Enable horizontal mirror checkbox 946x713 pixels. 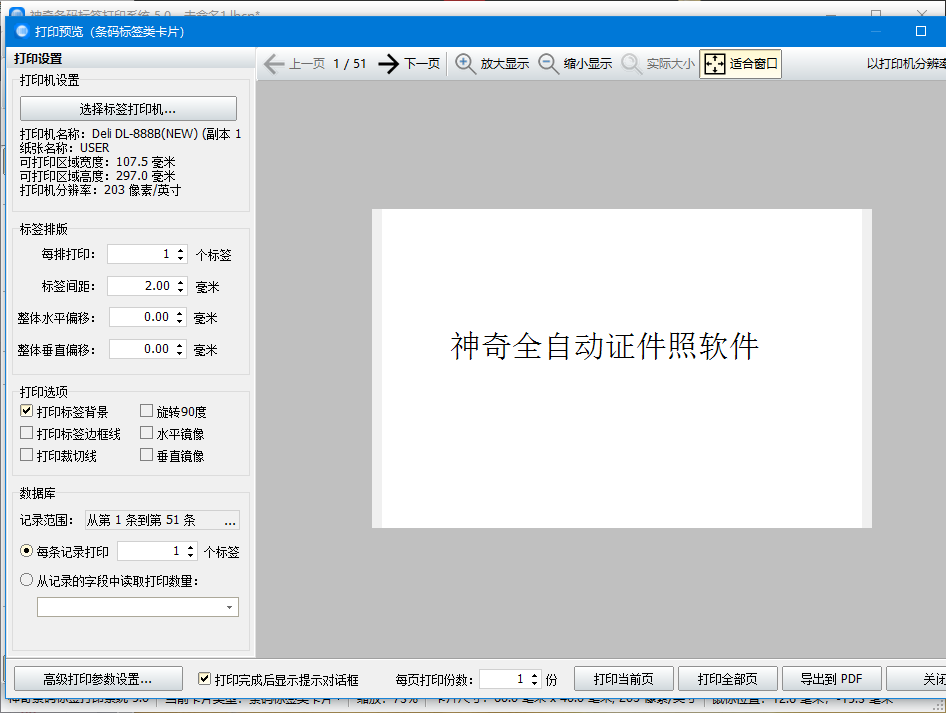[x=146, y=433]
